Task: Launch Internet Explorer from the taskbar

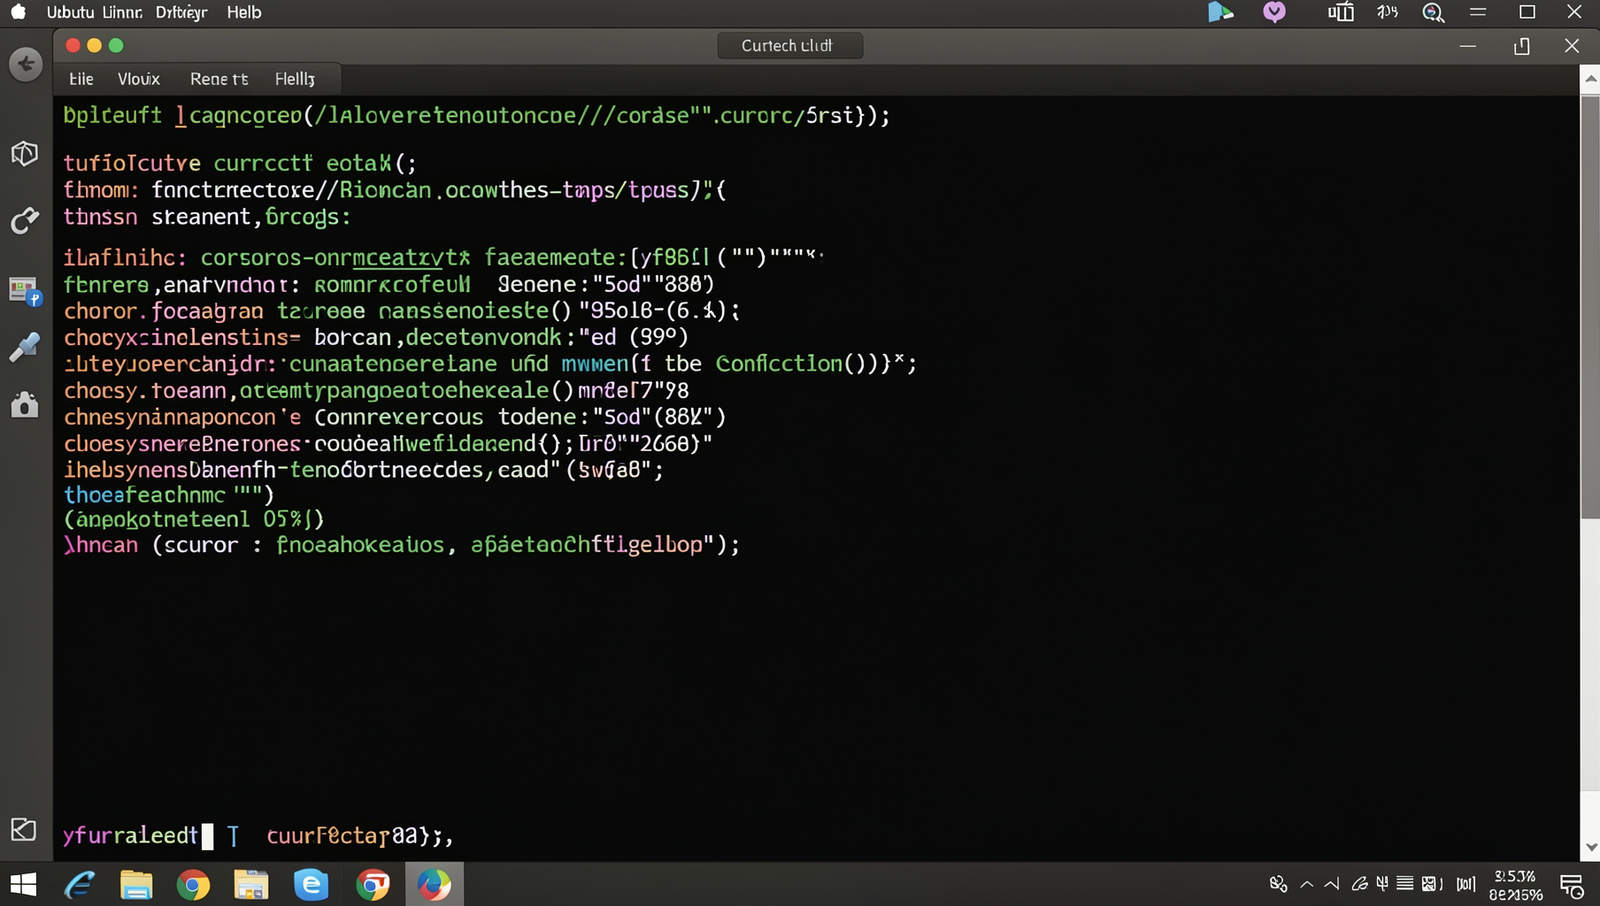Action: tap(79, 885)
